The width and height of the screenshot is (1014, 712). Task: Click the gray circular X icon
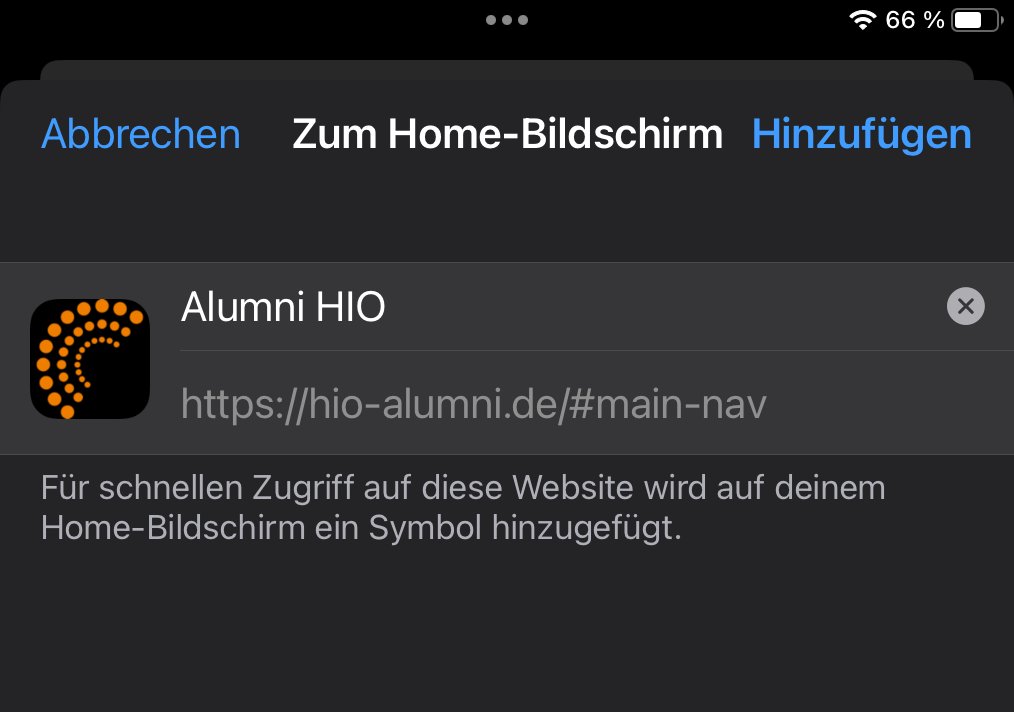(x=965, y=306)
